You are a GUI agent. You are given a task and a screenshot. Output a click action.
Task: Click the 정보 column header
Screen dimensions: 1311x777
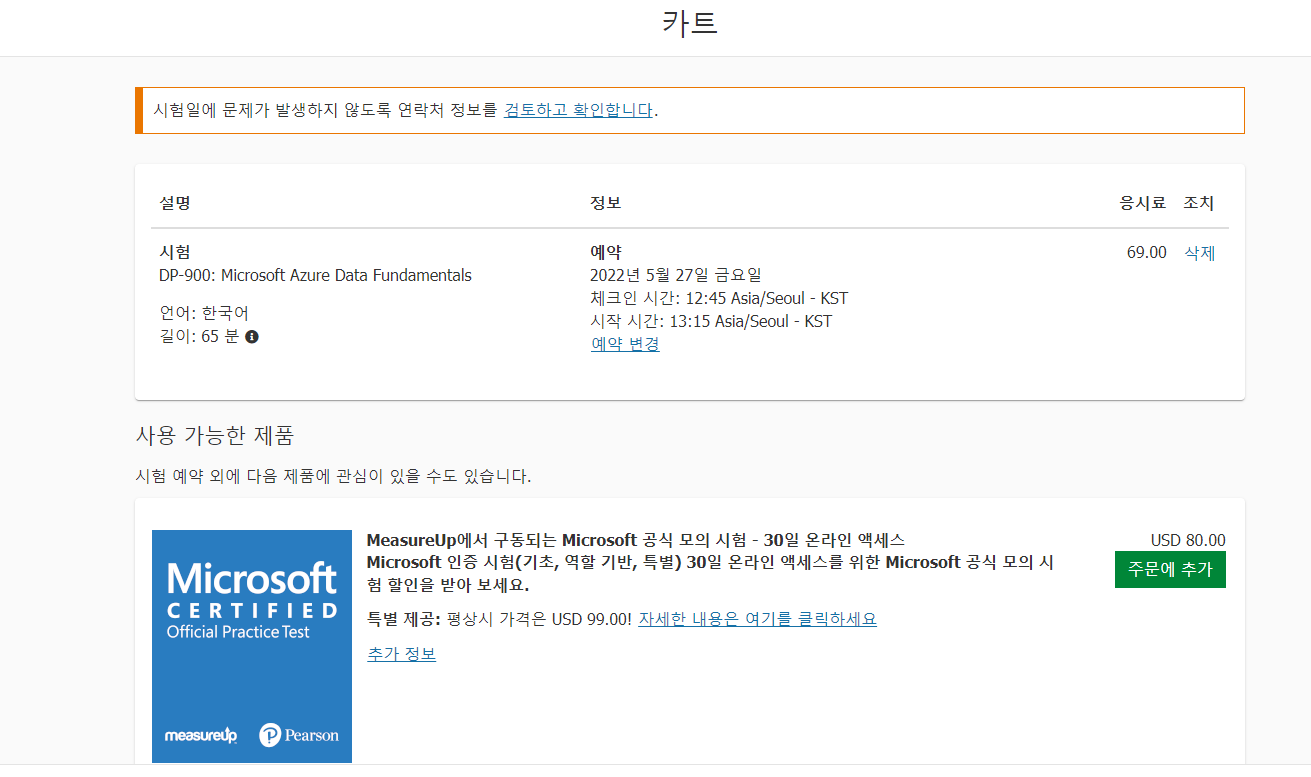point(605,203)
